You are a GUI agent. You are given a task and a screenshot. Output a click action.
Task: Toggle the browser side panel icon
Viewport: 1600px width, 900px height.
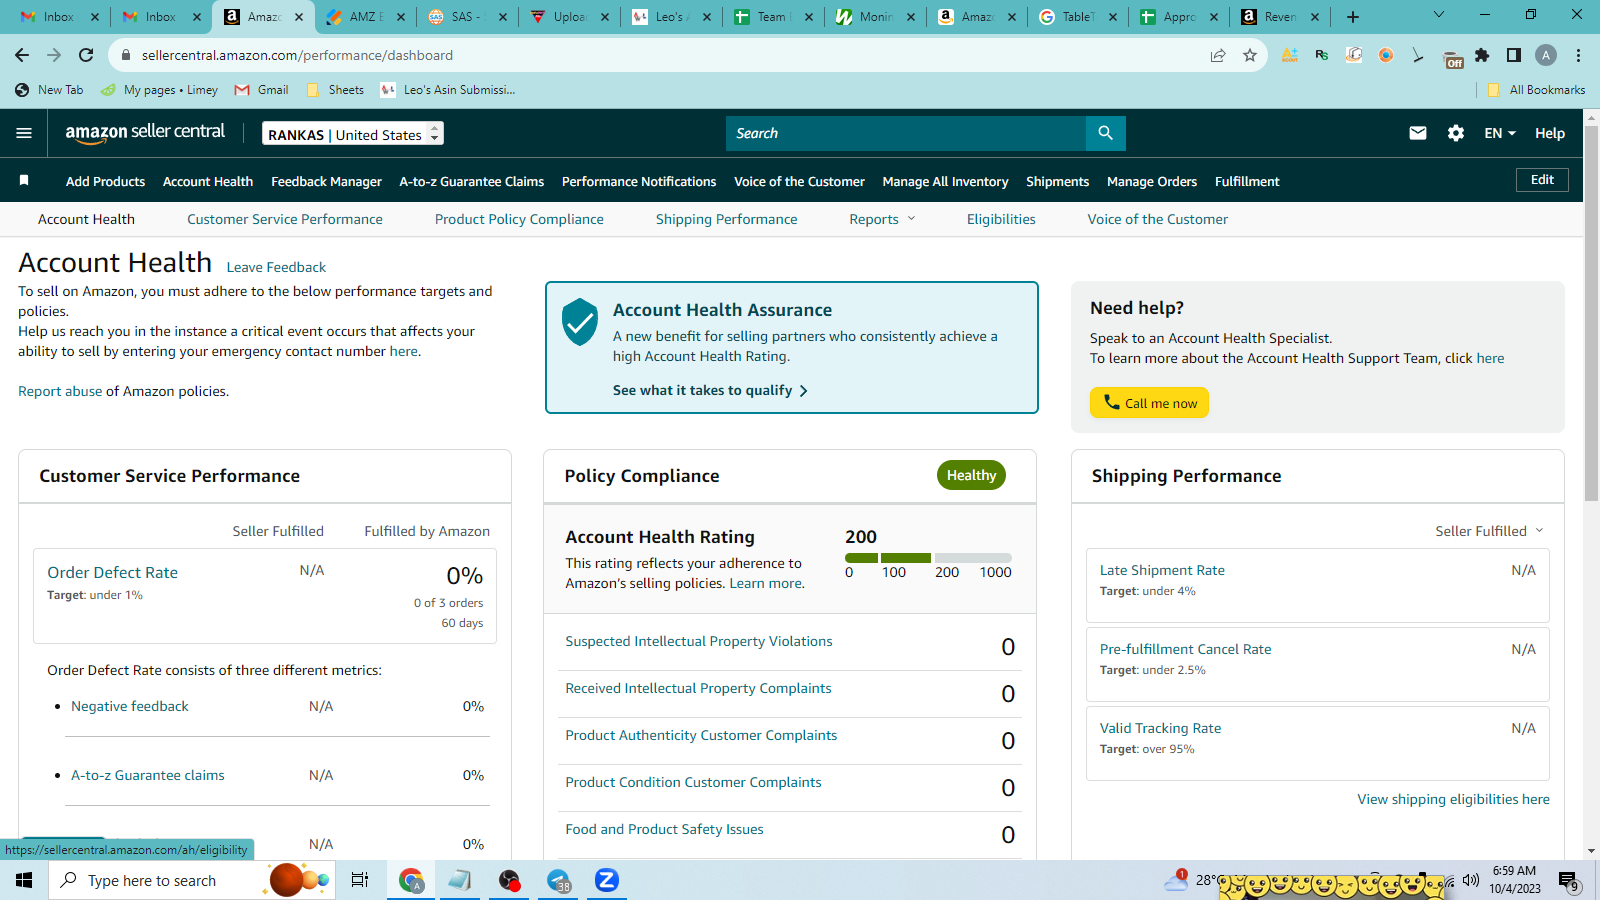pos(1514,55)
